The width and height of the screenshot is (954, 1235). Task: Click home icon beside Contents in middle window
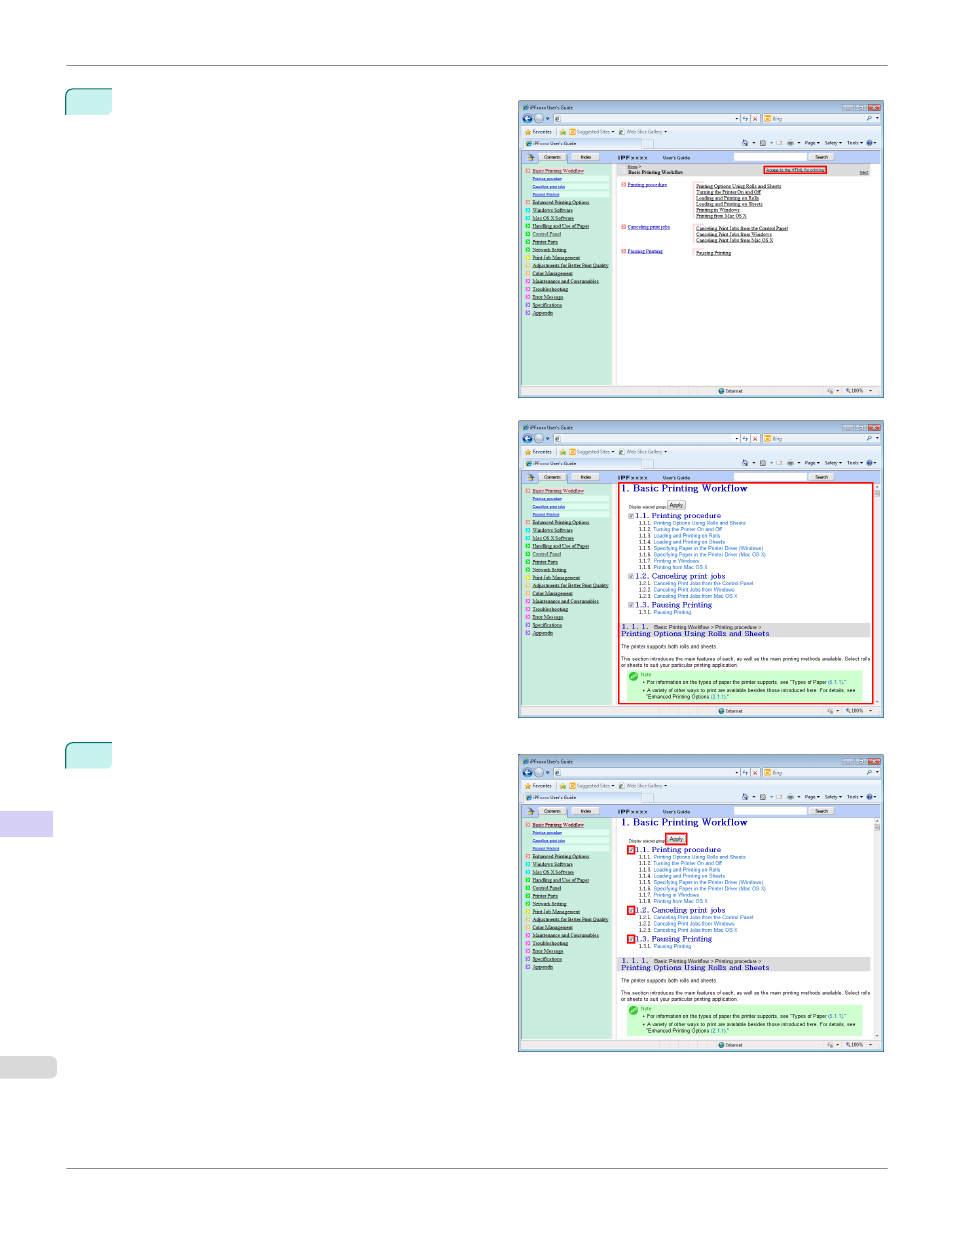531,477
